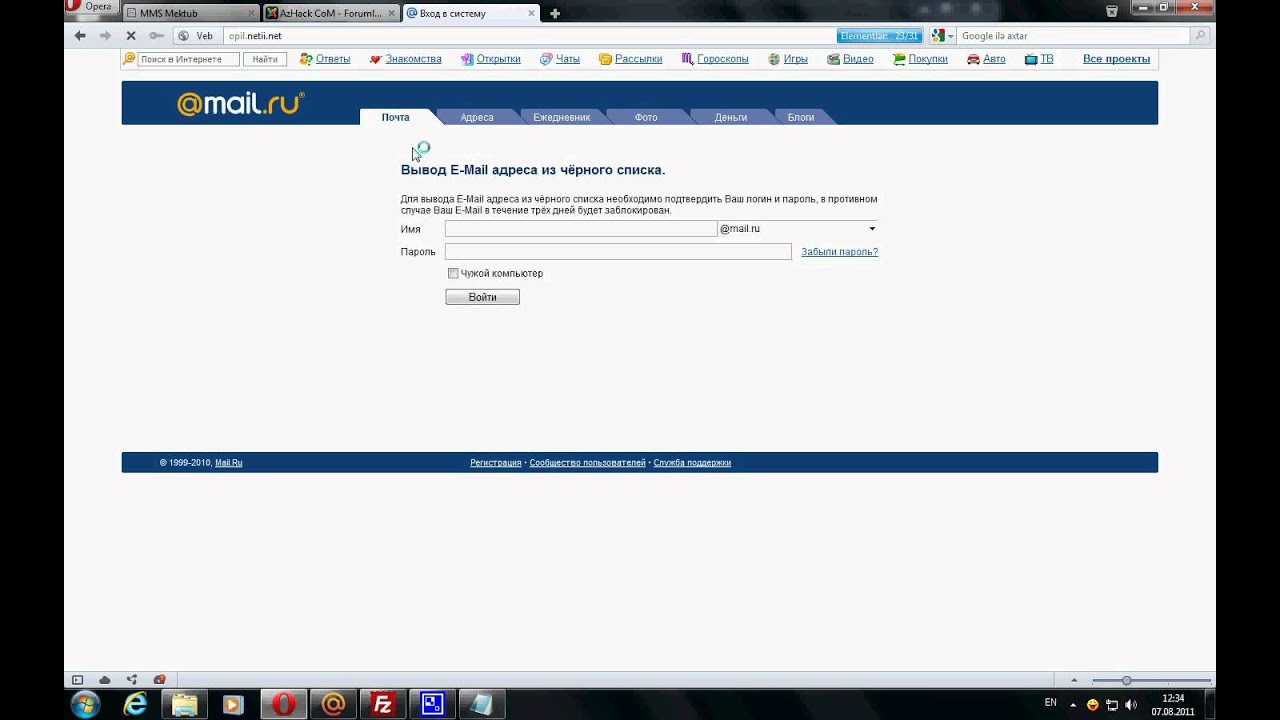1280x720 pixels.
Task: Toggle the Opera panel icon in status bar
Action: (x=77, y=680)
